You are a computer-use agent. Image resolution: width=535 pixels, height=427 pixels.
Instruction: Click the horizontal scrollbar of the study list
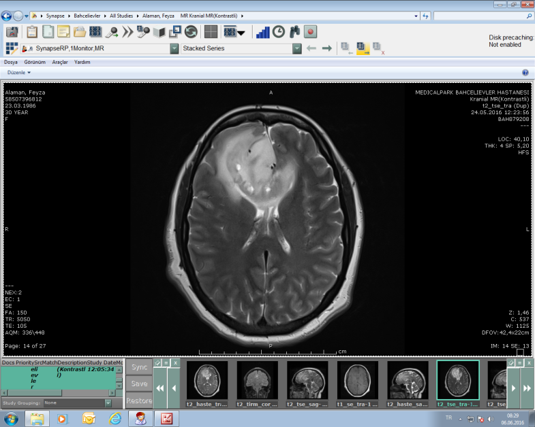pyautogui.click(x=58, y=393)
